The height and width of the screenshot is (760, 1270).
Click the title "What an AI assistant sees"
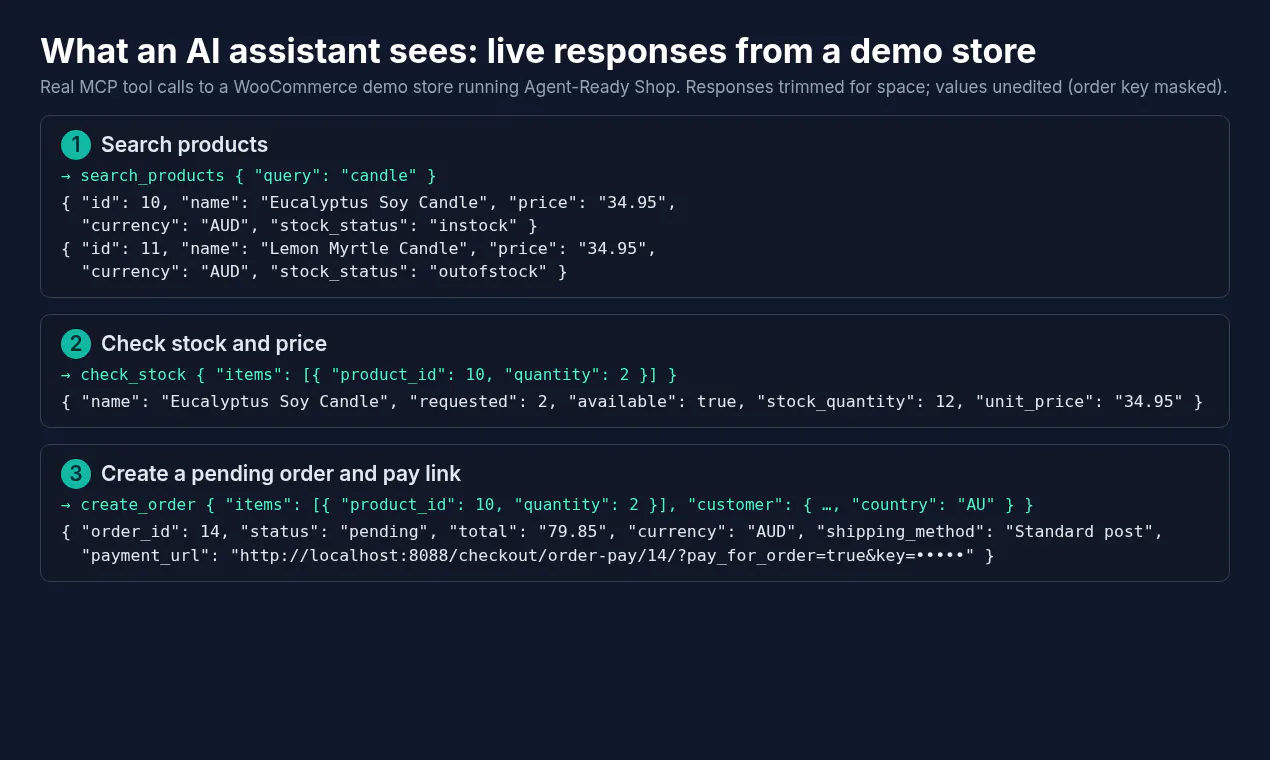(538, 50)
